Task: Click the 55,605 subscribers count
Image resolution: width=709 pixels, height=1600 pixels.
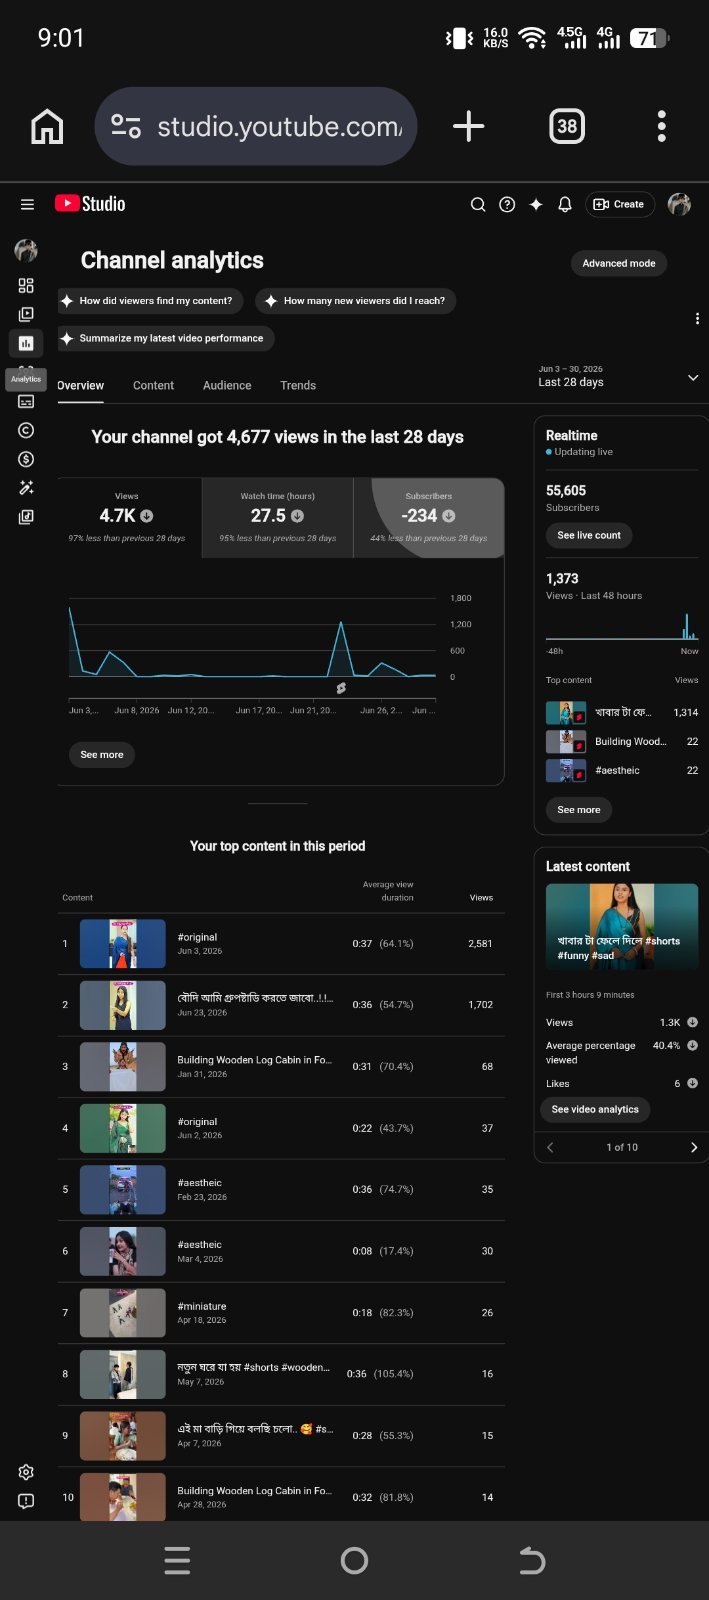Action: (x=566, y=491)
